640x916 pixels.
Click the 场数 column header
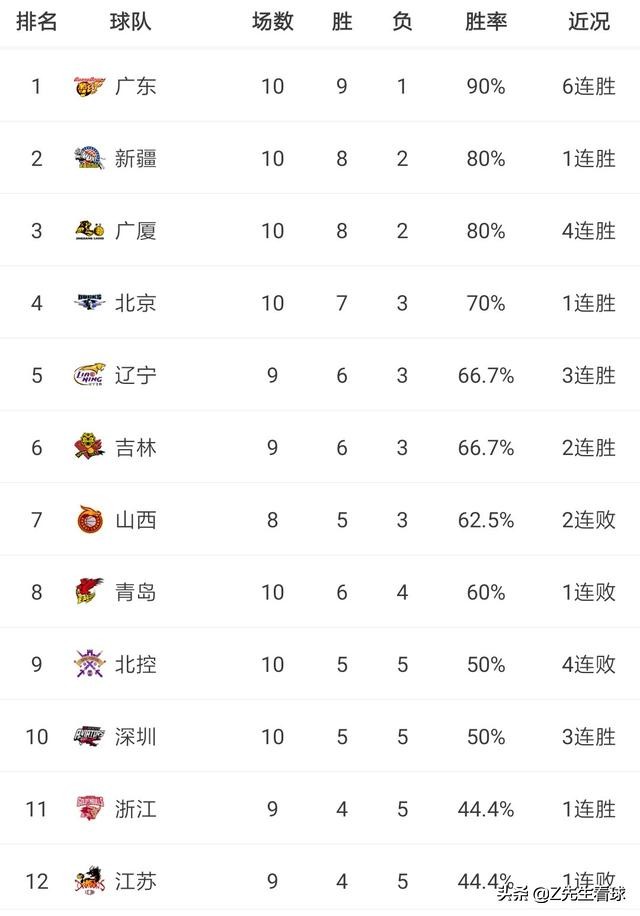[x=273, y=22]
